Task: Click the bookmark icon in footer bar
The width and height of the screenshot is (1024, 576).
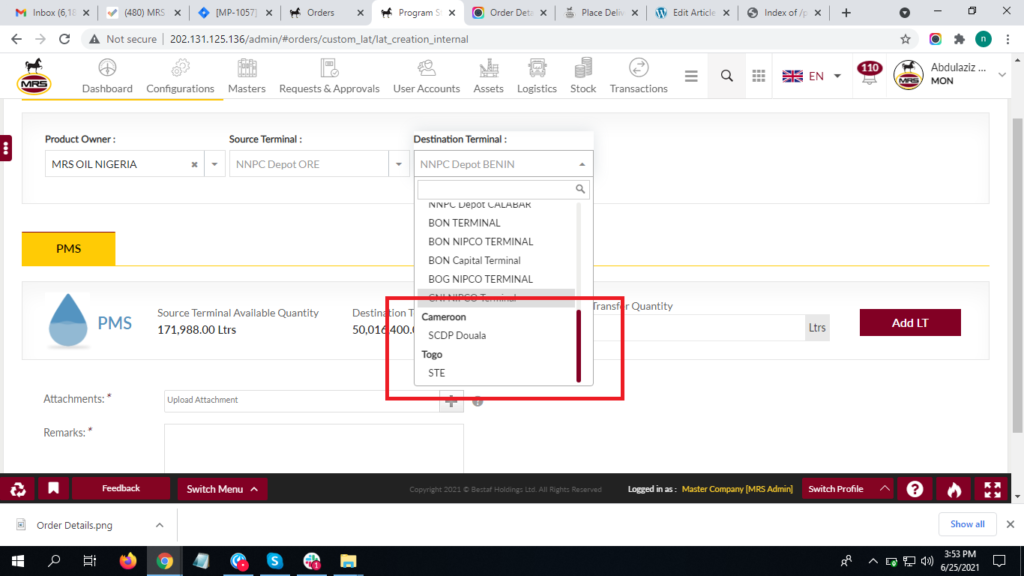Action: coord(54,488)
